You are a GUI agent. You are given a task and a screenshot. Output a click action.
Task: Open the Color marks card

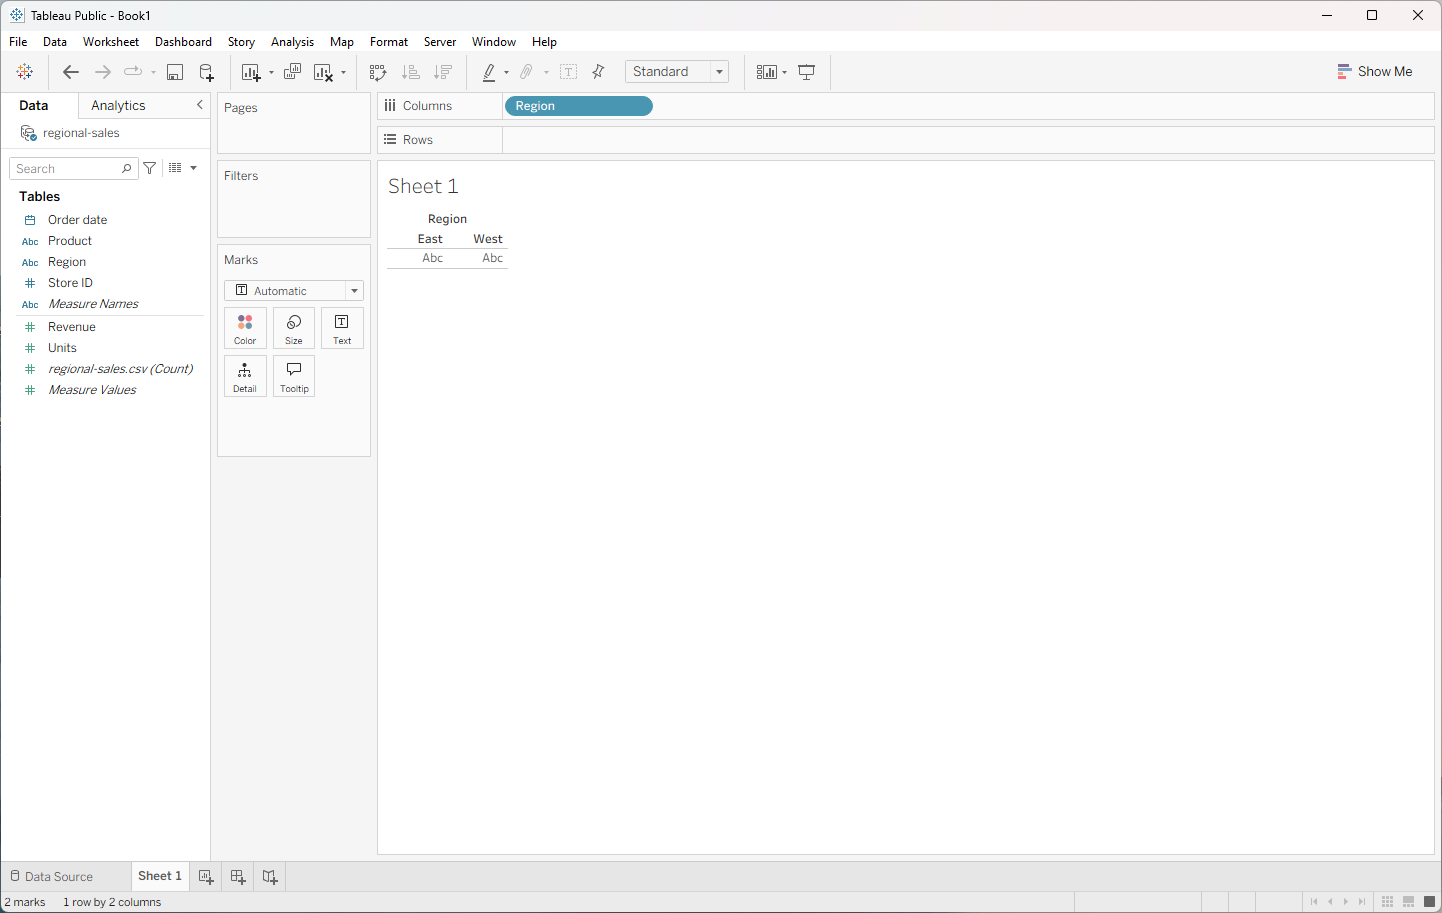point(245,328)
